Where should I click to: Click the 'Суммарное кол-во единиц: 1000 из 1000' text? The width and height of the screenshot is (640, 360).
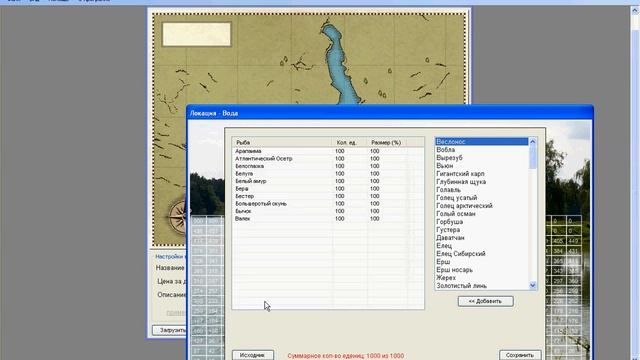[346, 356]
